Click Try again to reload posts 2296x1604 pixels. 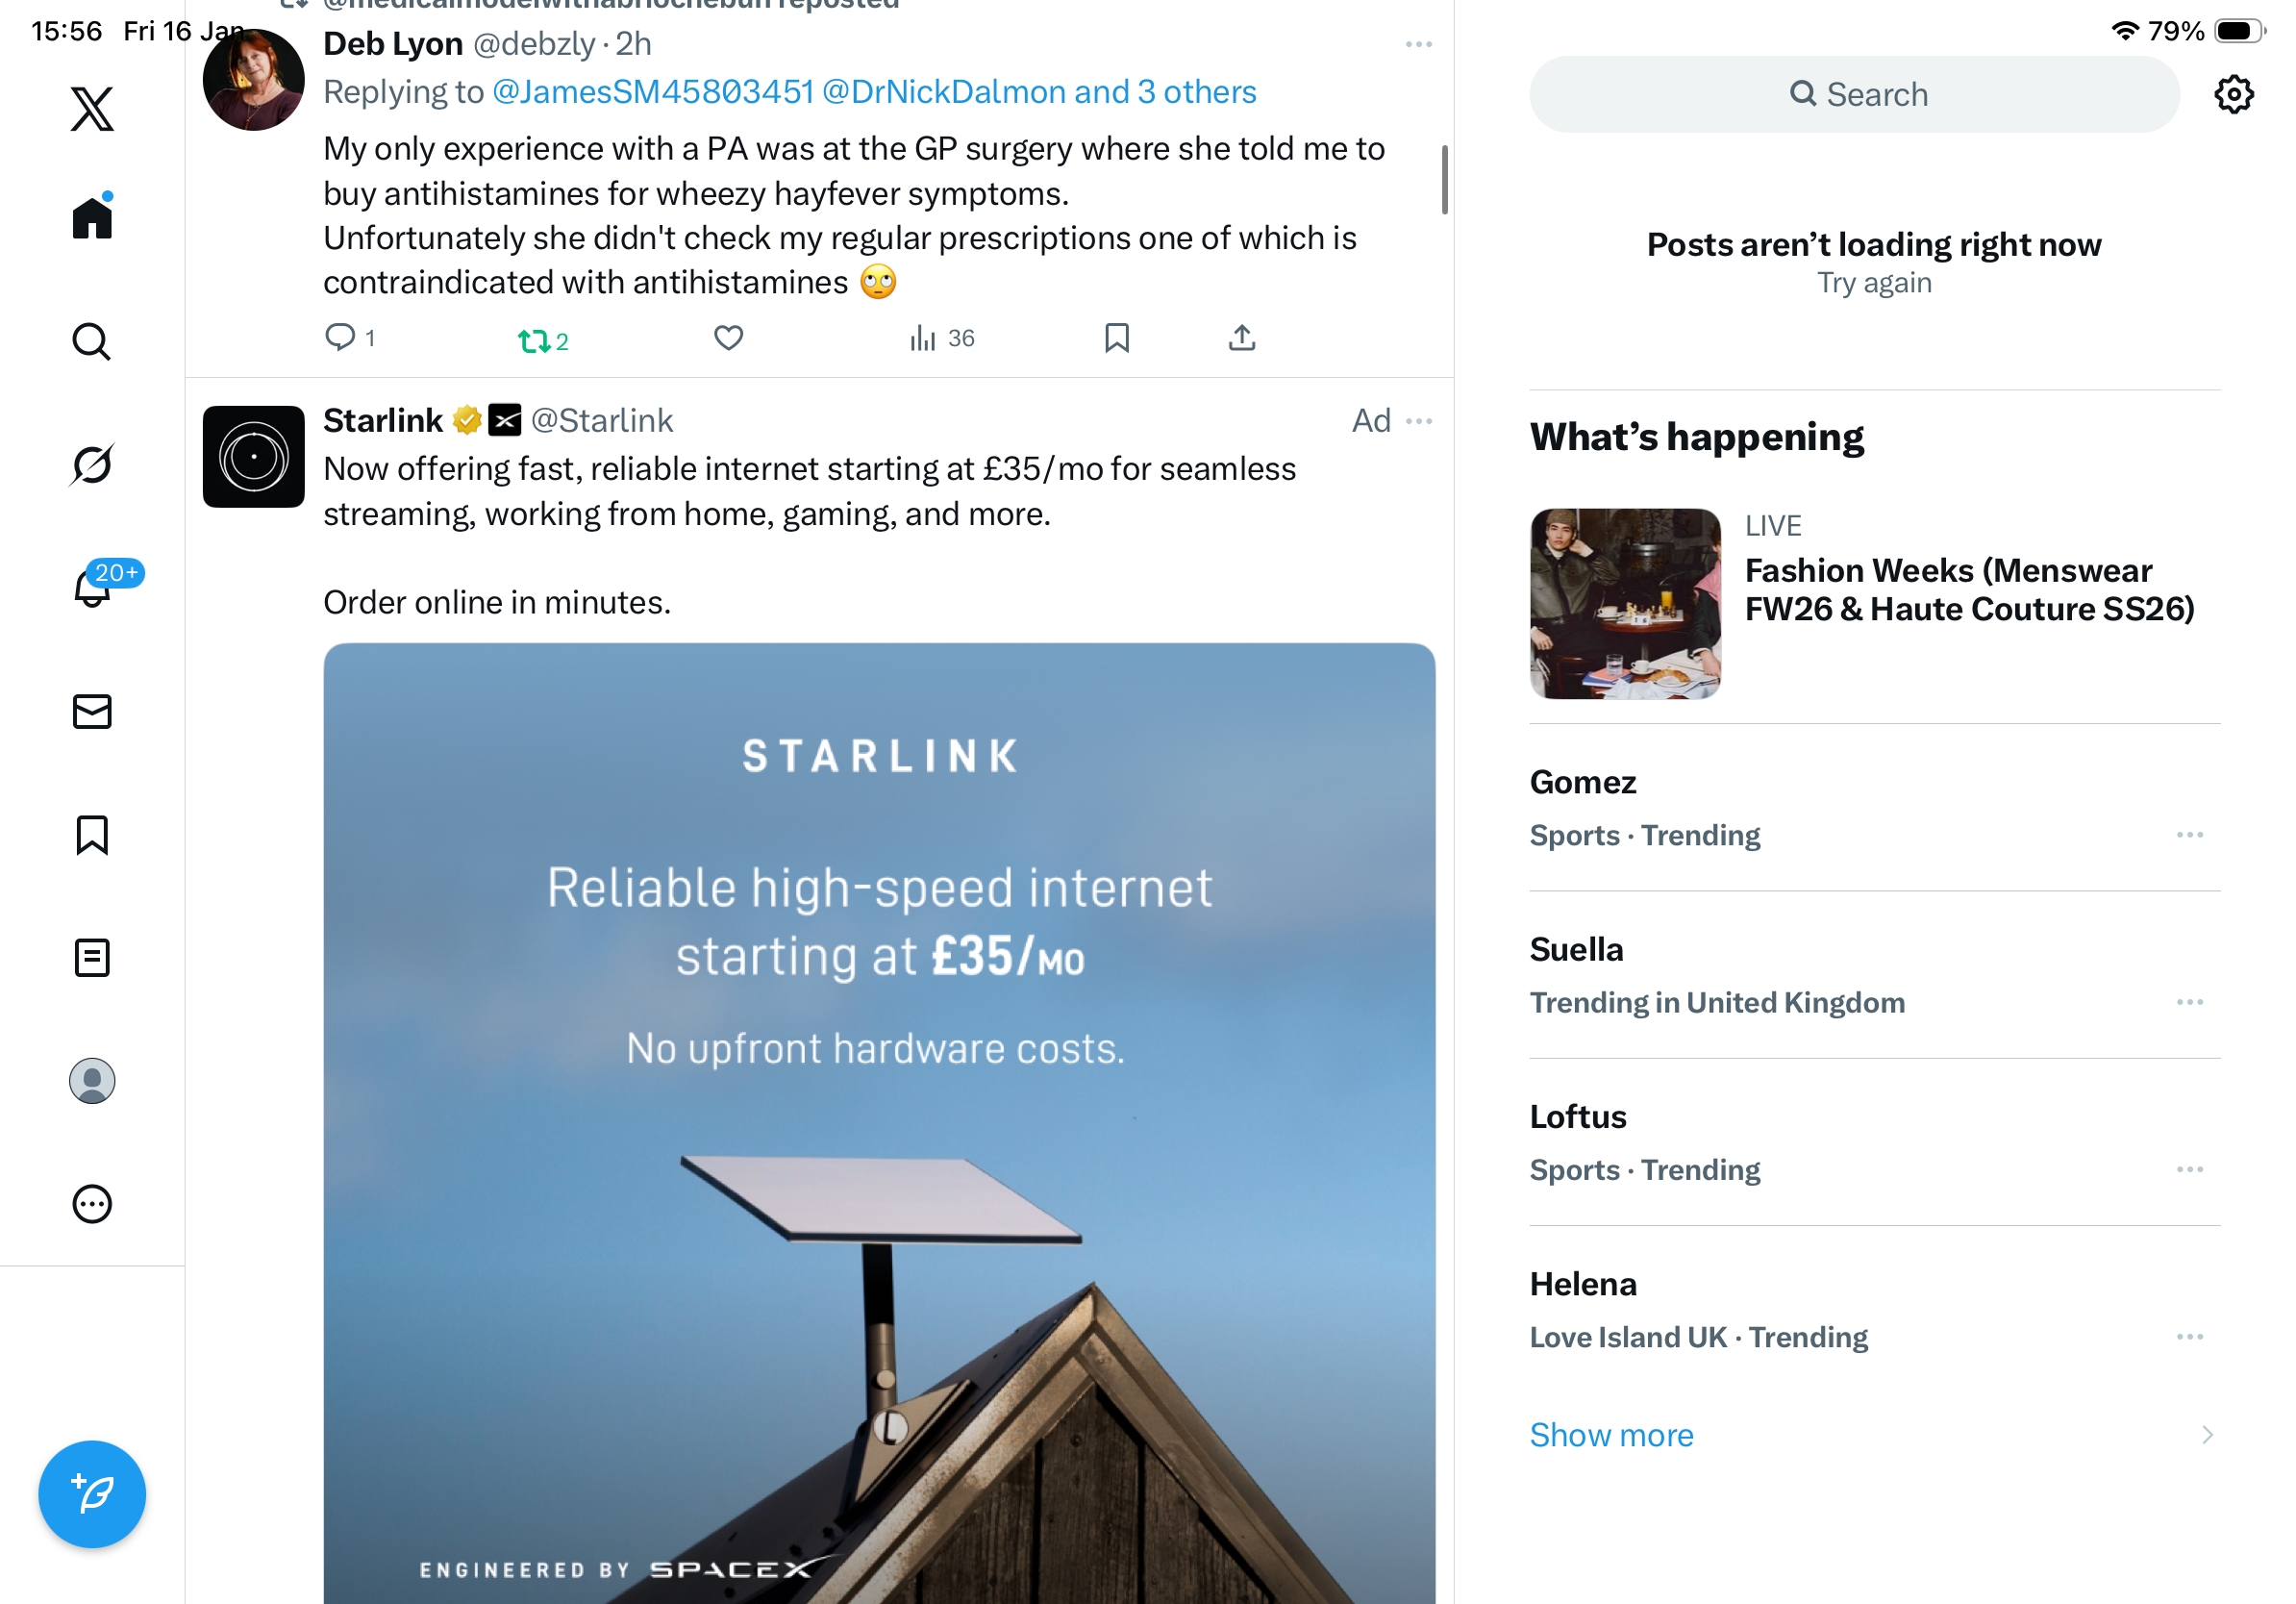[x=1873, y=283]
